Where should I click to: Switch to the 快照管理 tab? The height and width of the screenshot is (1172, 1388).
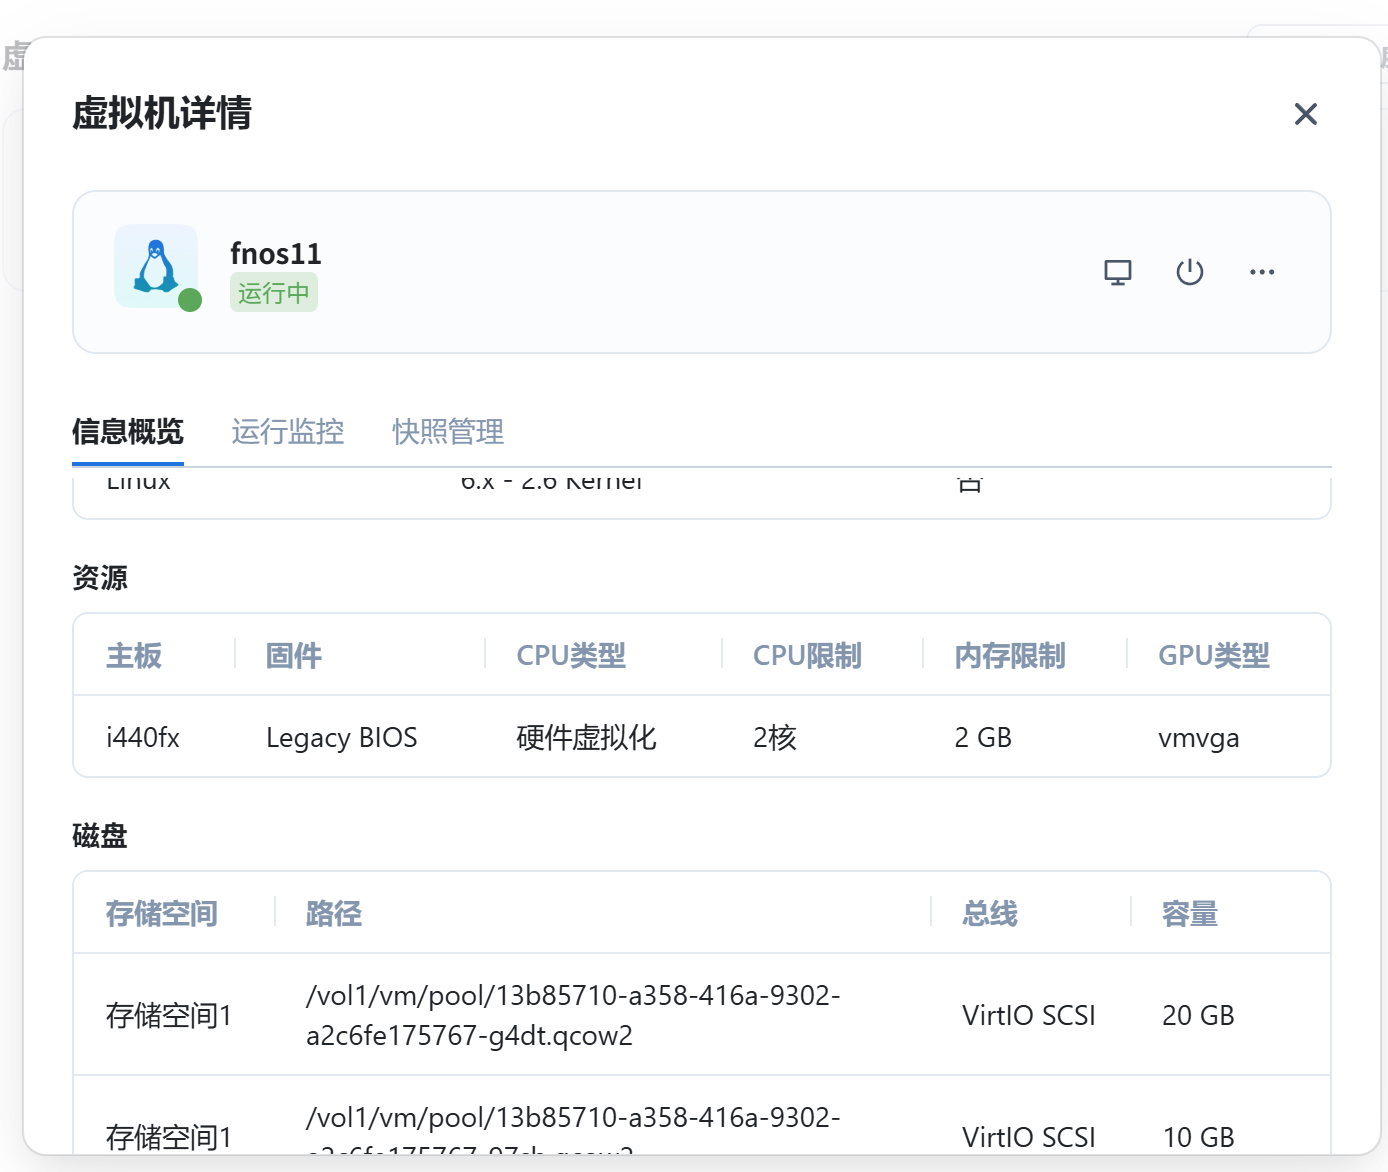click(447, 432)
